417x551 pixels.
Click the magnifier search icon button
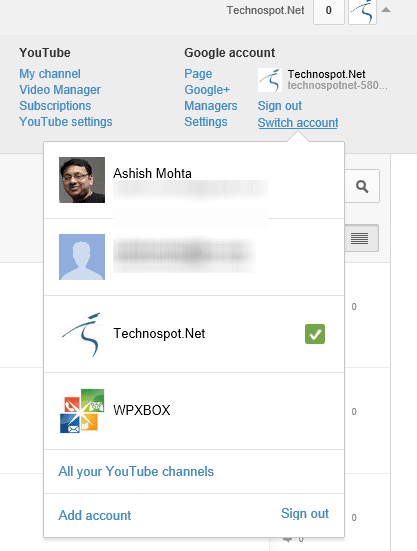[x=362, y=186]
